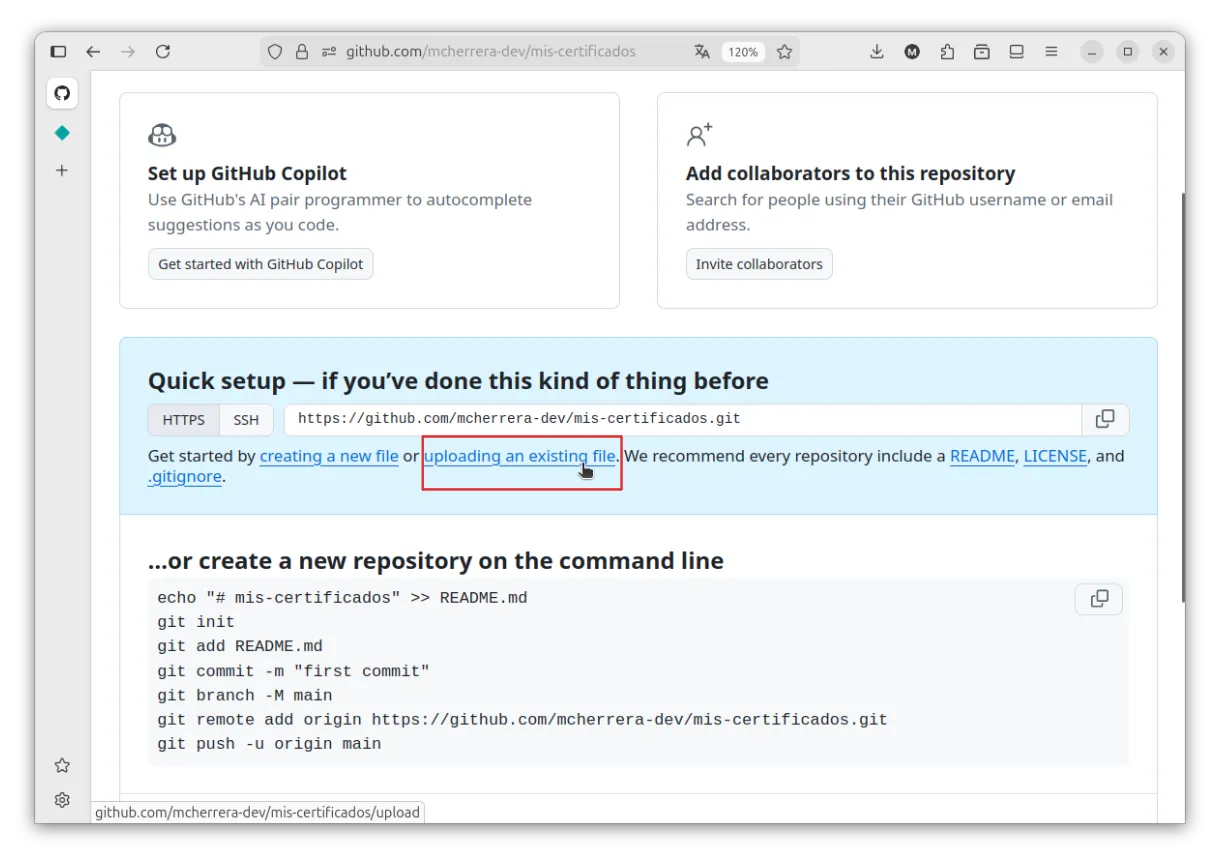The width and height of the screenshot is (1220, 861).
Task: Copy the command line setup code
Action: (1098, 598)
